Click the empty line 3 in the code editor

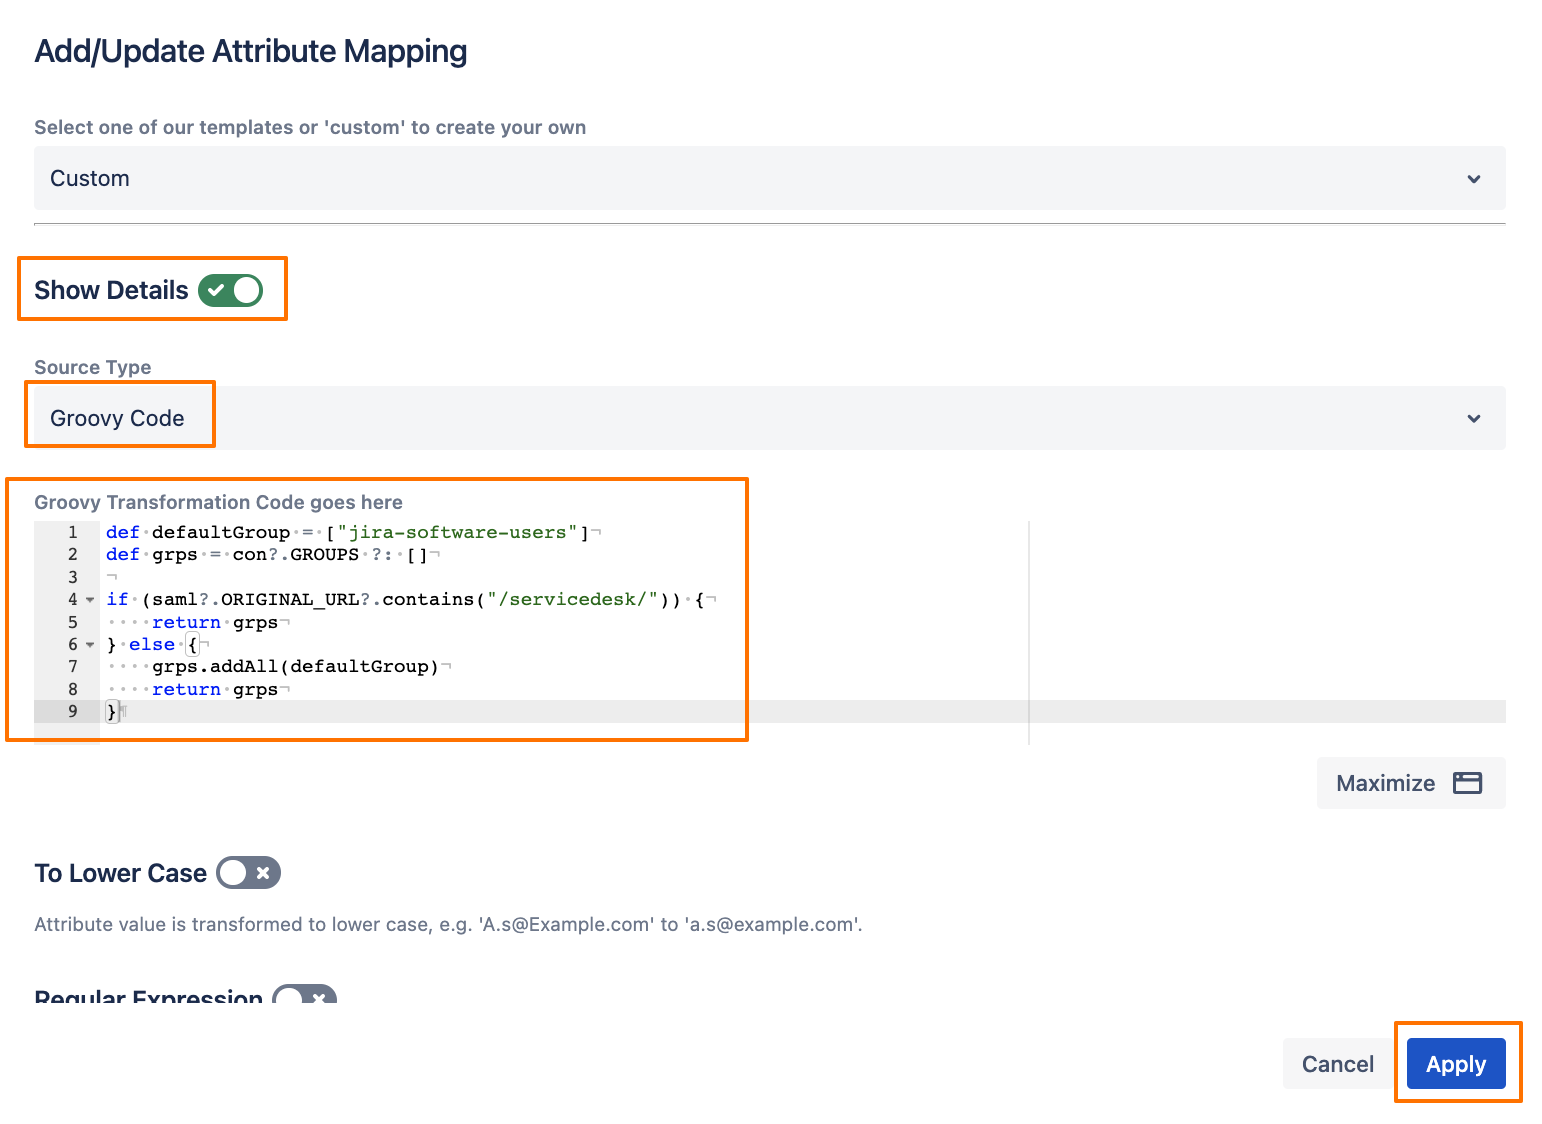[400, 577]
